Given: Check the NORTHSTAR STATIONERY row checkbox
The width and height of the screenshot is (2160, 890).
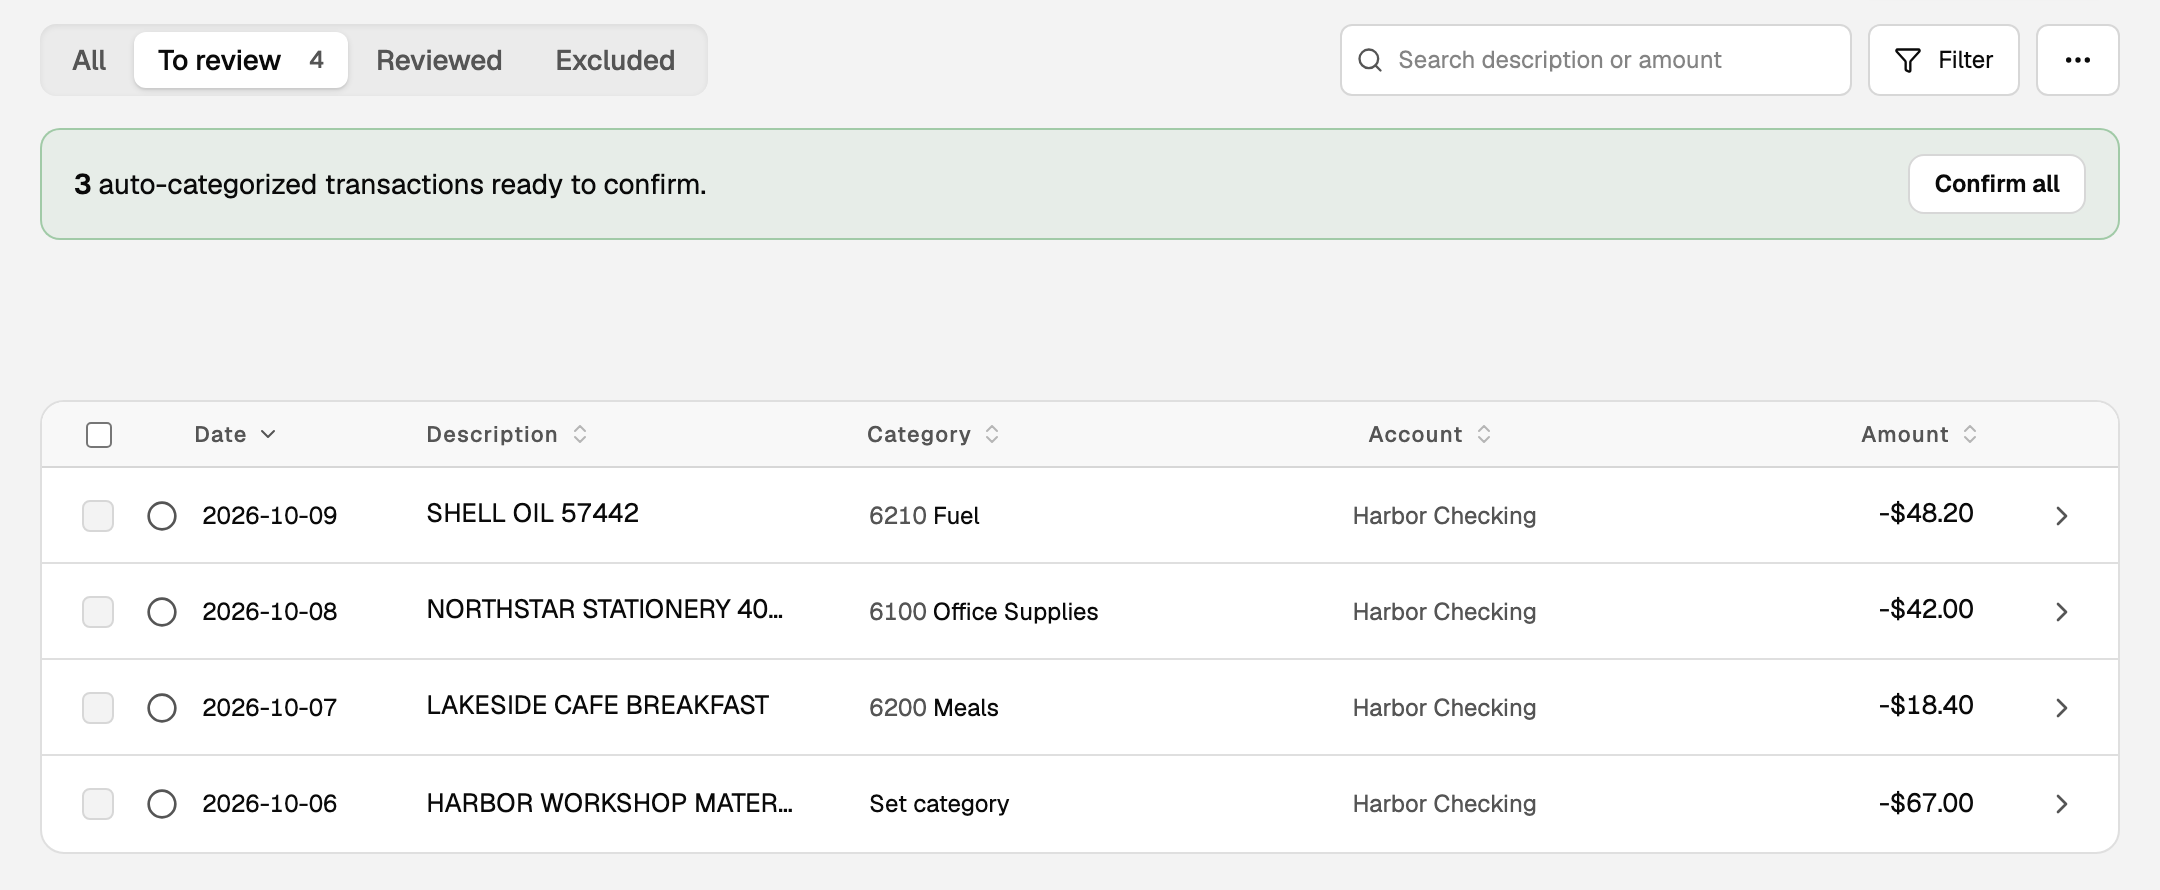Looking at the screenshot, I should (x=98, y=612).
